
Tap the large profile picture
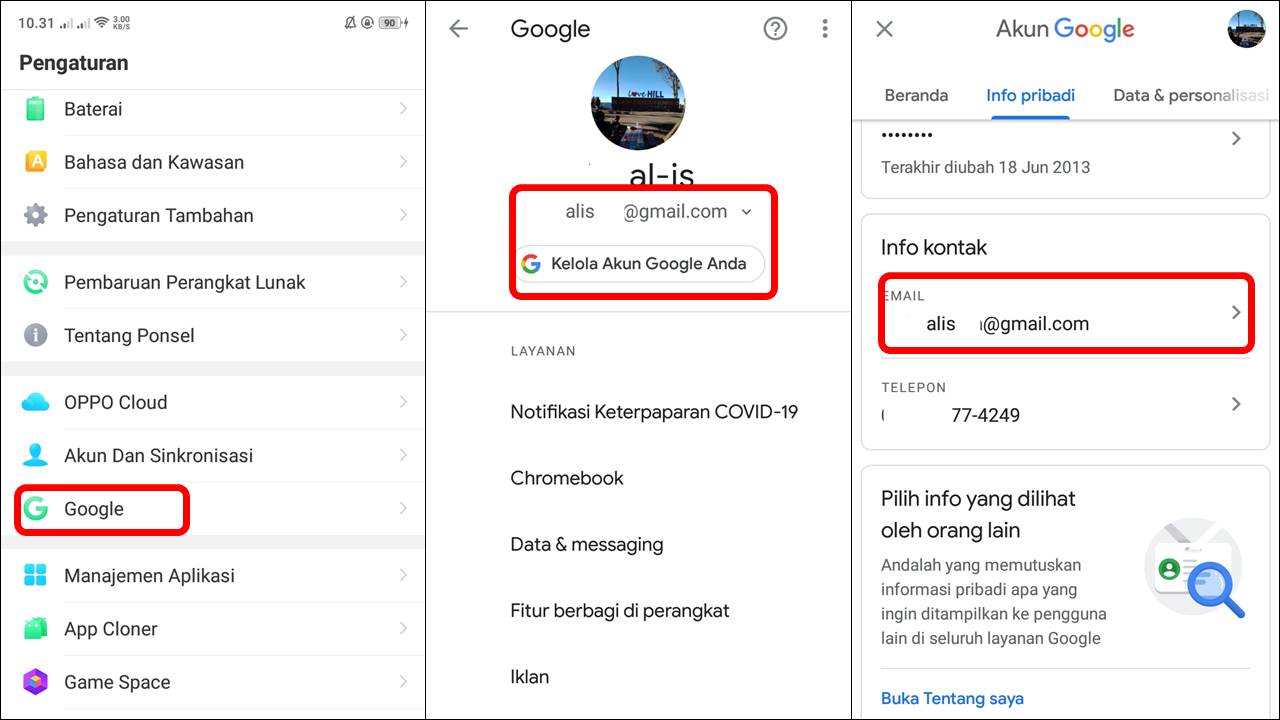[x=638, y=104]
